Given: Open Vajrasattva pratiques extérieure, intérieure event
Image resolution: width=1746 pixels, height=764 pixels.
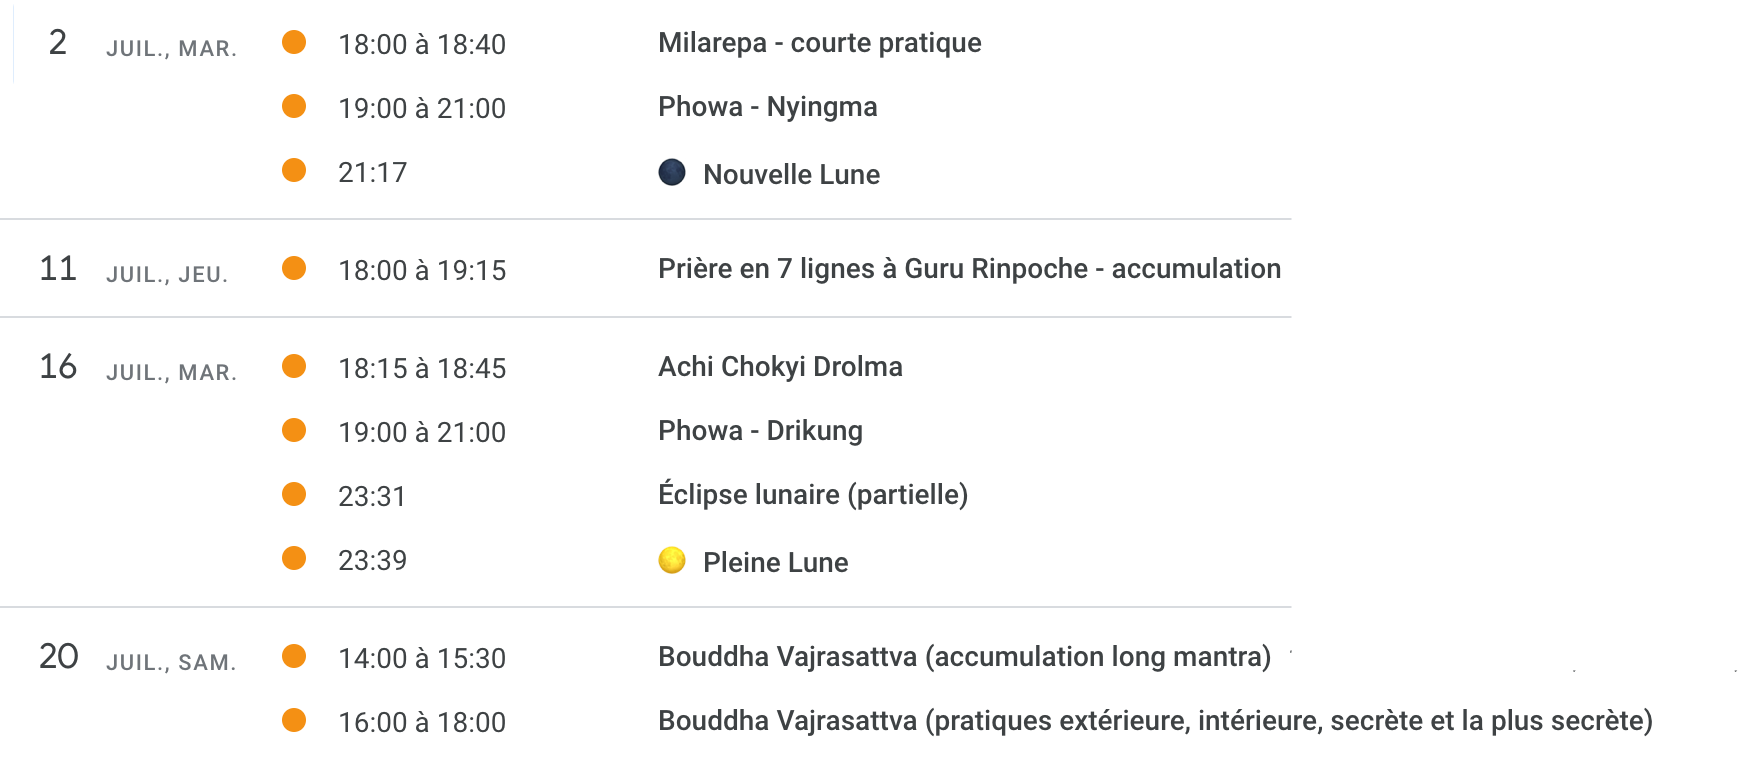Looking at the screenshot, I should click(x=1154, y=721).
